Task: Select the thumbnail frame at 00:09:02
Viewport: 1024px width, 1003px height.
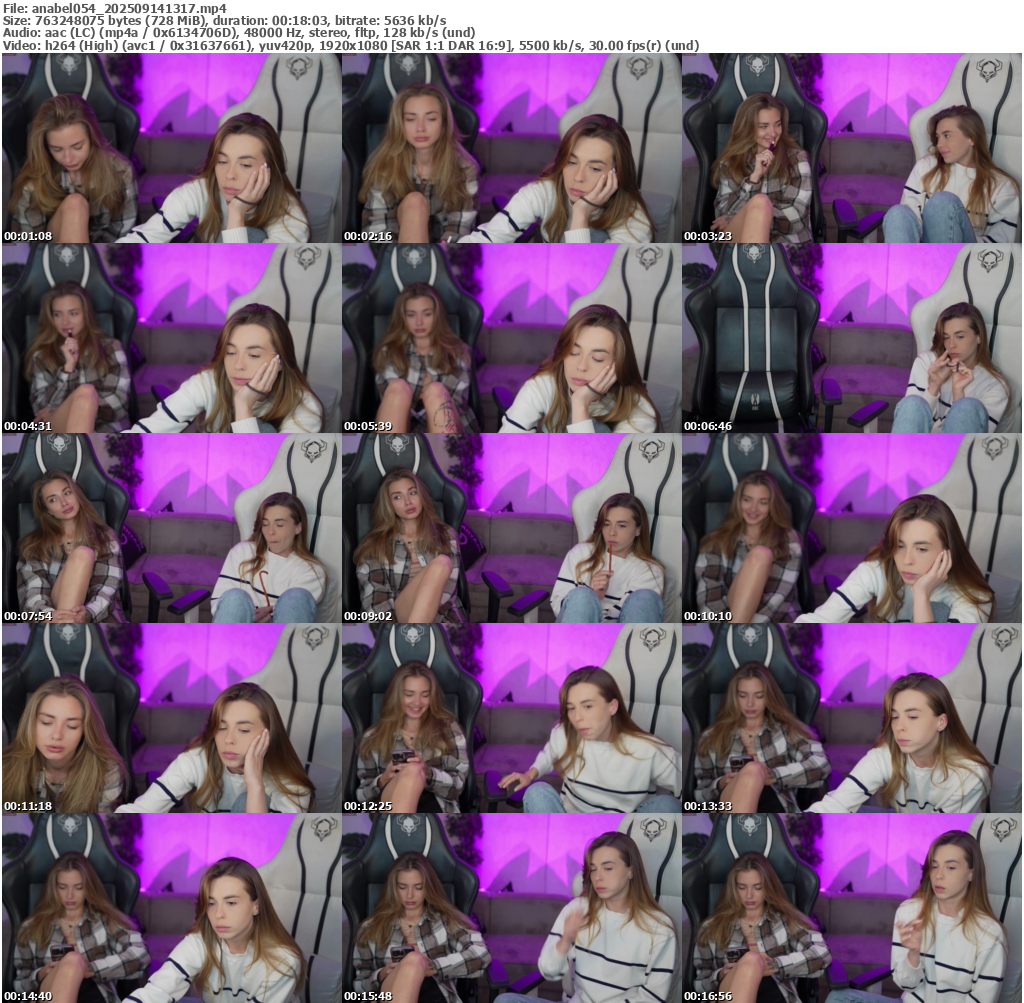Action: pos(511,528)
